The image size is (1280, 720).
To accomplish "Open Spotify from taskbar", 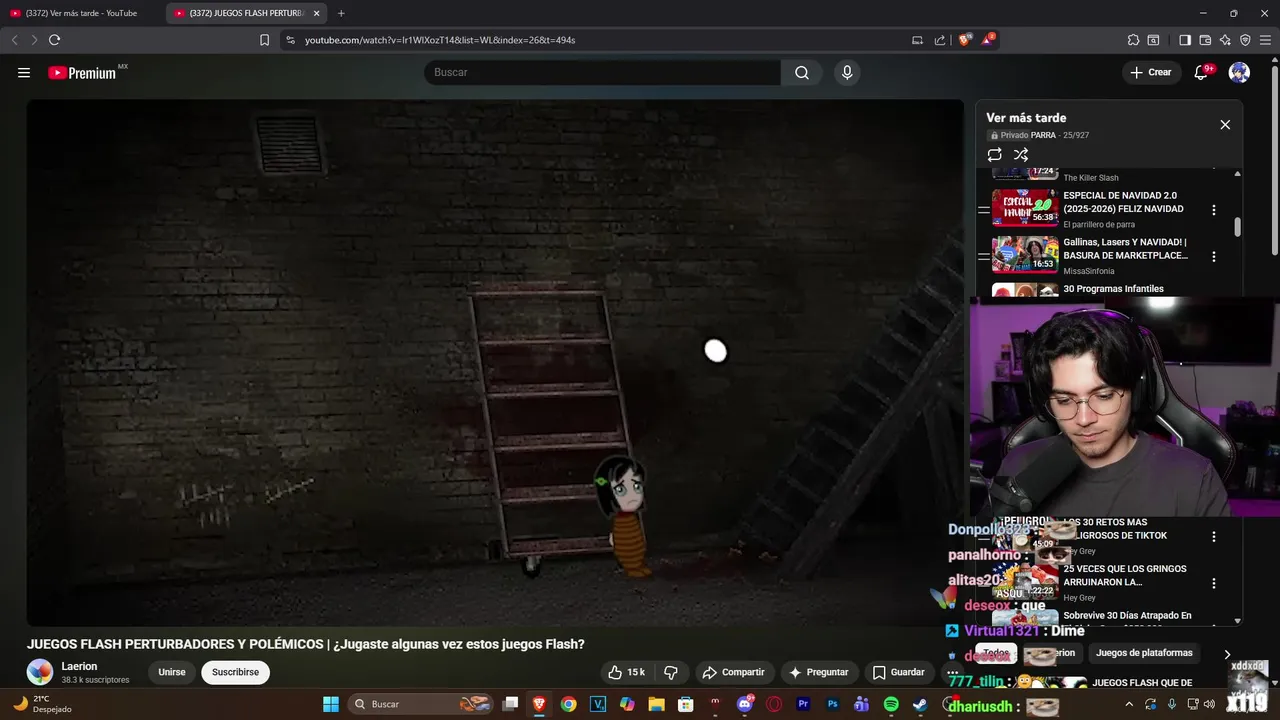I will click(891, 704).
